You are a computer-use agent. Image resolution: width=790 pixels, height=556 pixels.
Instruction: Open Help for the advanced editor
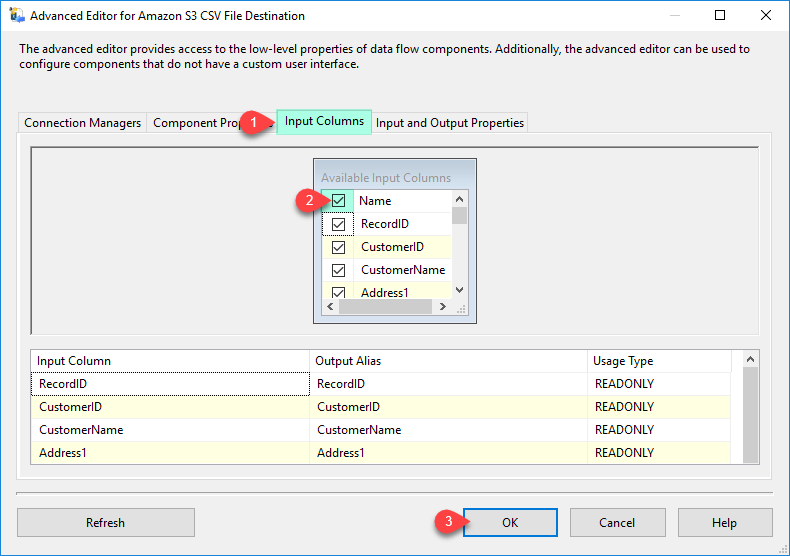(x=725, y=523)
